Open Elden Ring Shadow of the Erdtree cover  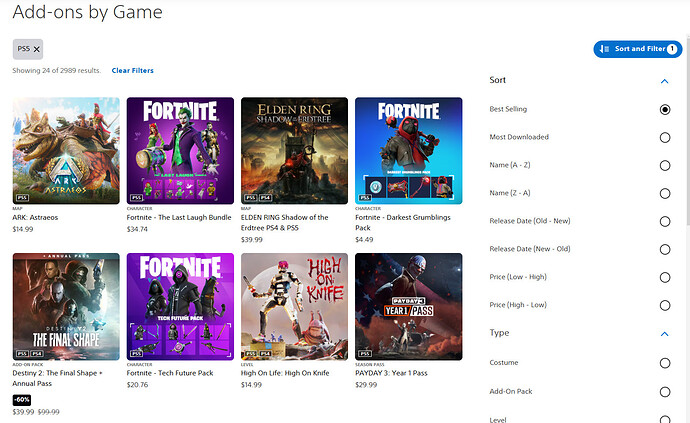tap(294, 151)
